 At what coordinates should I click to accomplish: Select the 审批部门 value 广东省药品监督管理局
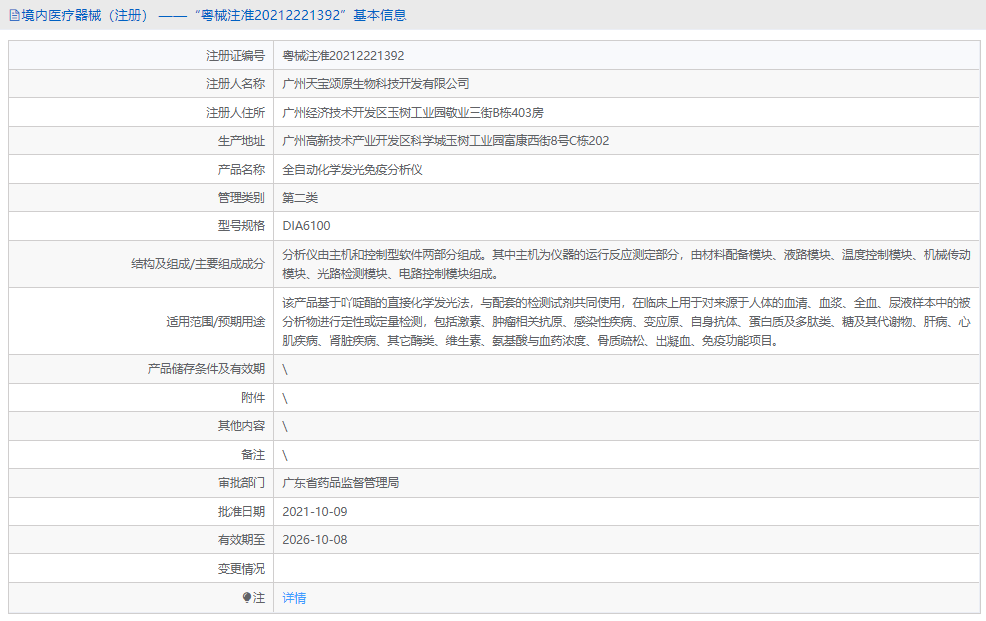tap(345, 482)
